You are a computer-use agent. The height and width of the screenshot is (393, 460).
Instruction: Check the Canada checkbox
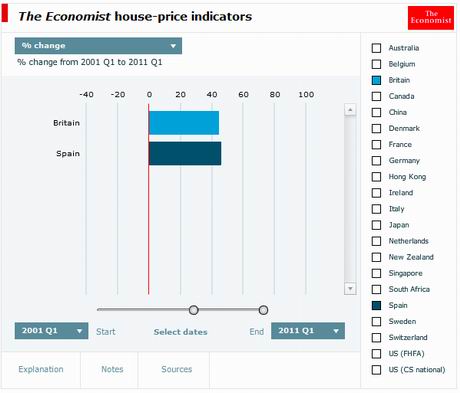click(x=376, y=96)
